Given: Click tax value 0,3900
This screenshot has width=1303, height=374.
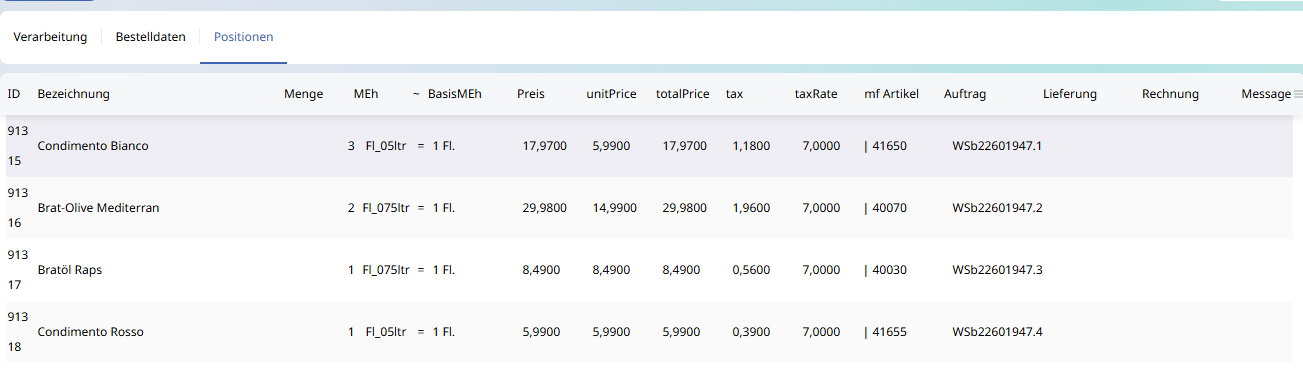Looking at the screenshot, I should (751, 332).
